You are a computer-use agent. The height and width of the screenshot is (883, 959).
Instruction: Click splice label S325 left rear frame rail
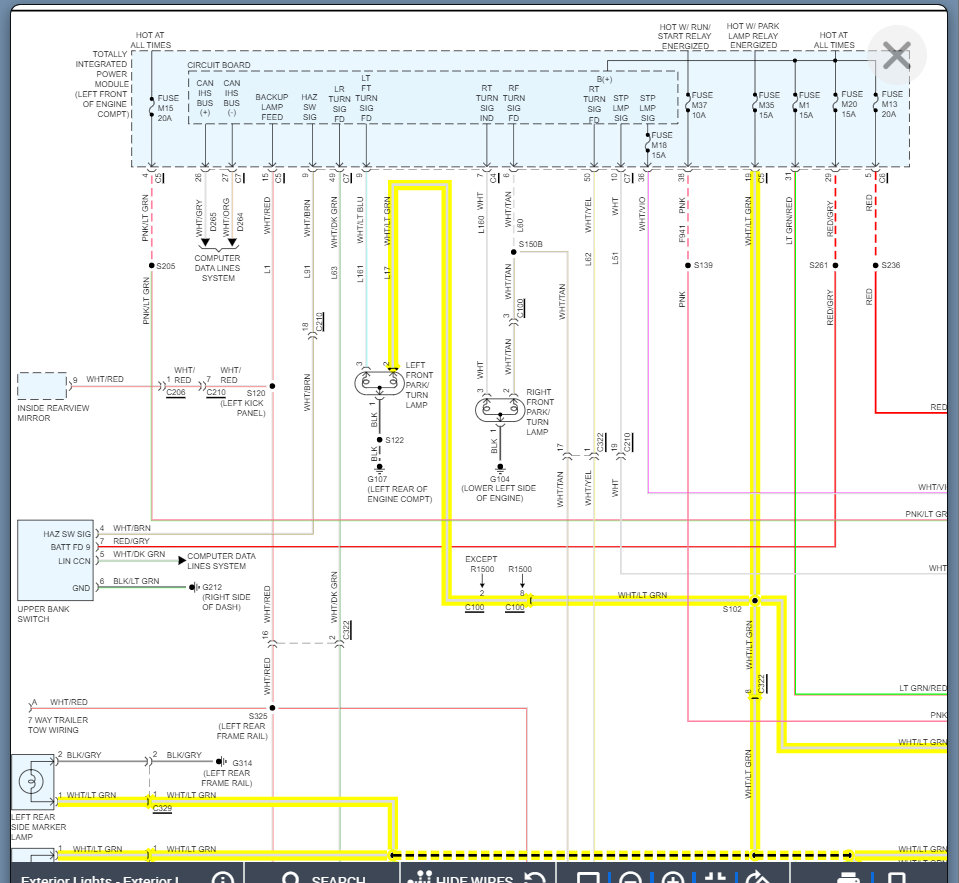[x=257, y=715]
